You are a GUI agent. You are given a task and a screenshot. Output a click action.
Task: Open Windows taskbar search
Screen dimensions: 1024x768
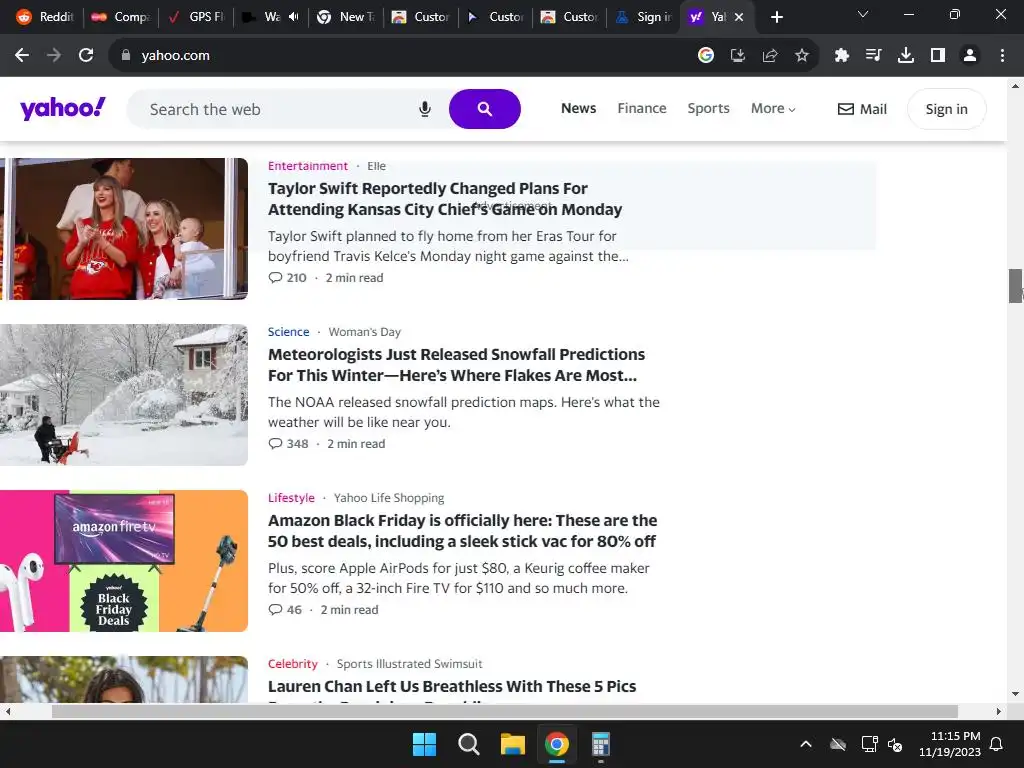tap(468, 744)
